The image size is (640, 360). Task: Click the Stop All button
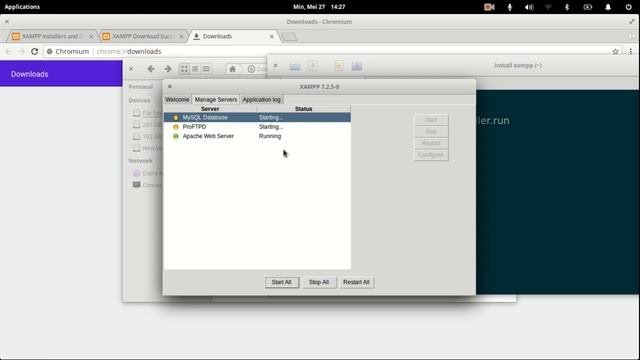(319, 282)
